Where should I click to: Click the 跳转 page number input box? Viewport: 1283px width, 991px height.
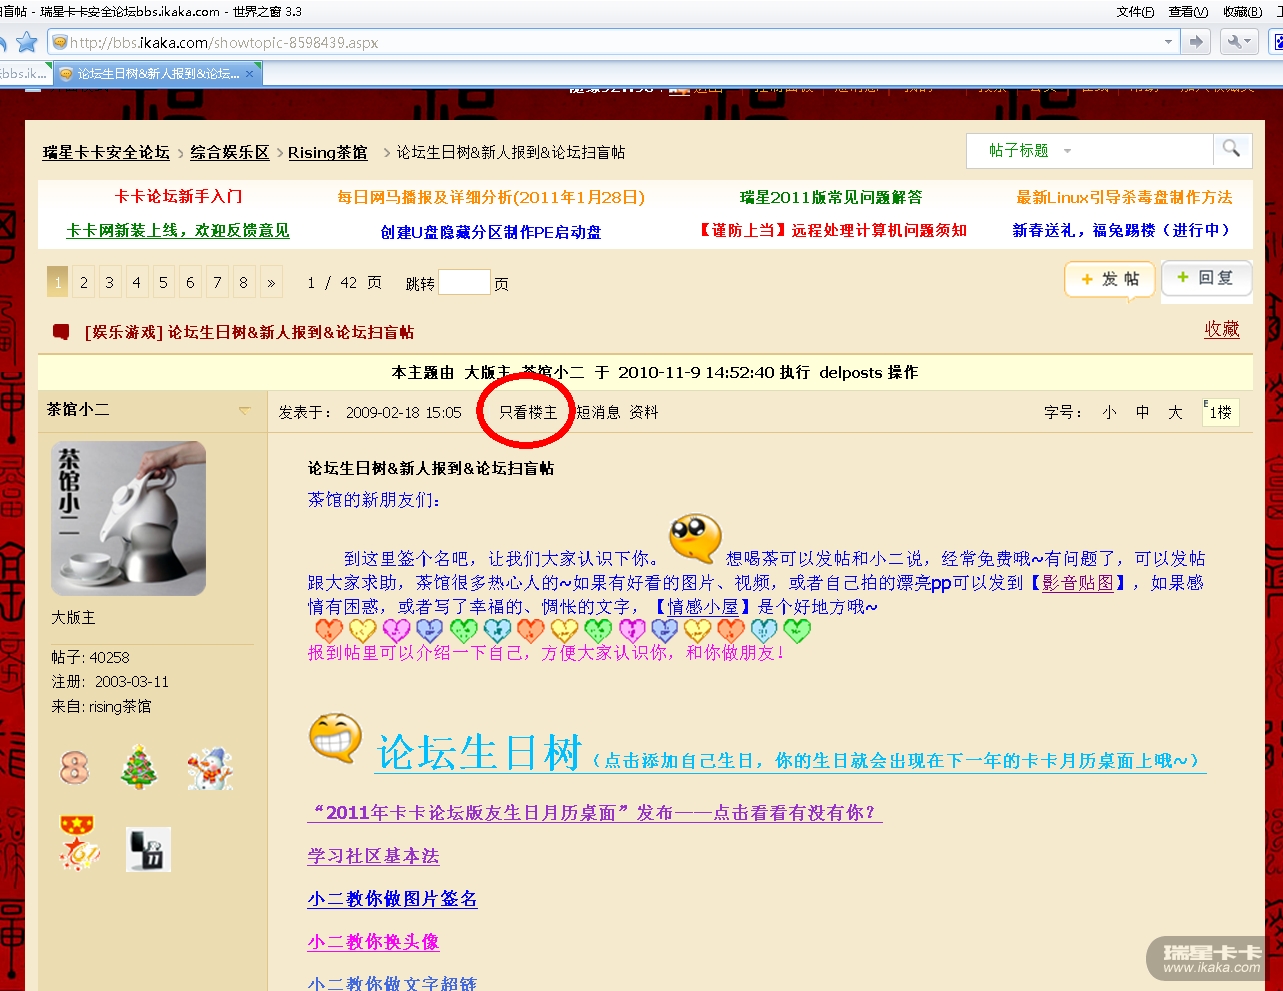coord(464,283)
